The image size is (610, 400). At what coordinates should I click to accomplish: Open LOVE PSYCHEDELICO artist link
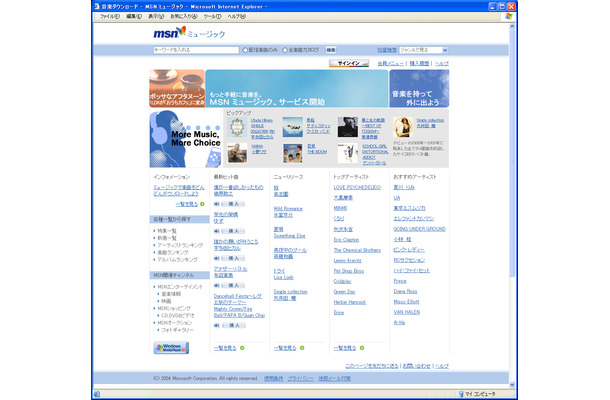[x=357, y=188]
